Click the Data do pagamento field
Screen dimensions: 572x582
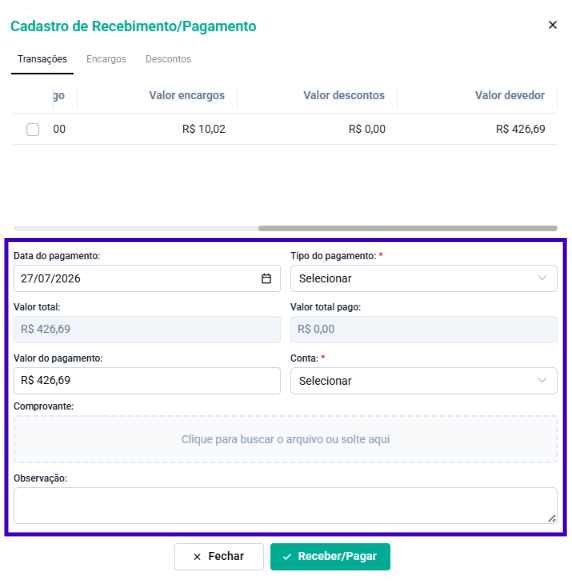point(147,278)
